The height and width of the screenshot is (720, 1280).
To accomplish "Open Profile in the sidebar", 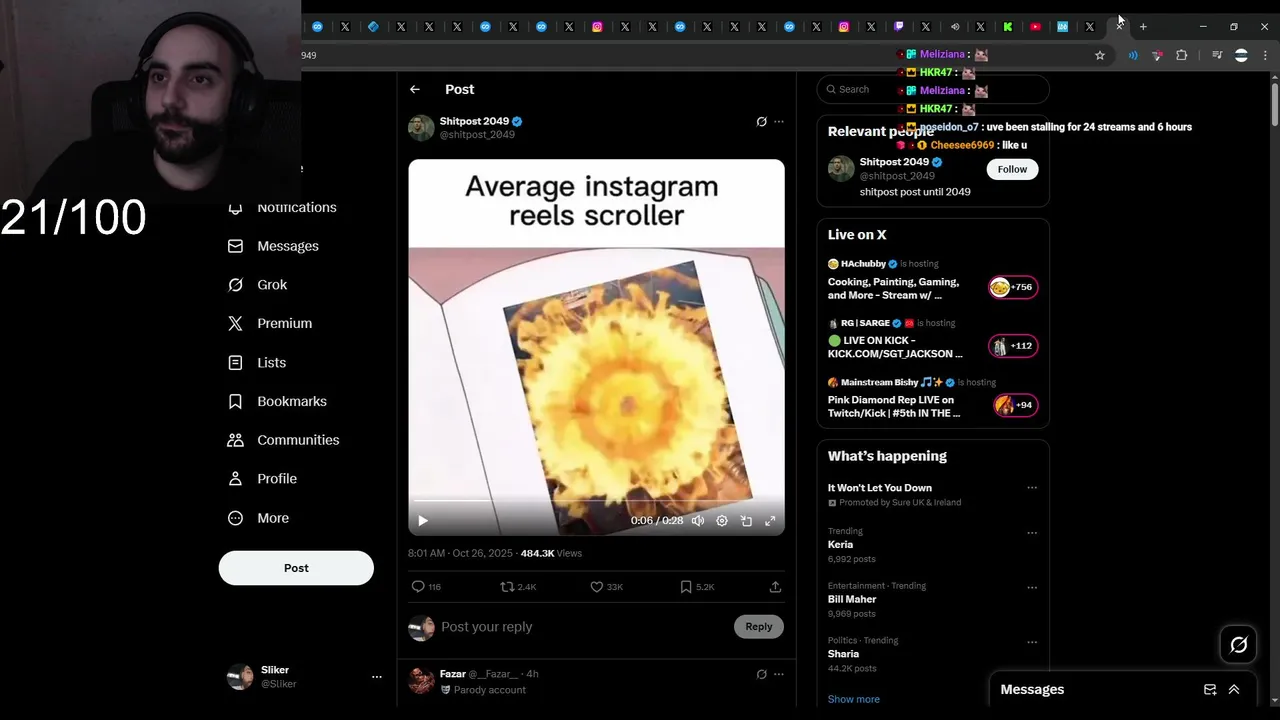I will click(263, 479).
